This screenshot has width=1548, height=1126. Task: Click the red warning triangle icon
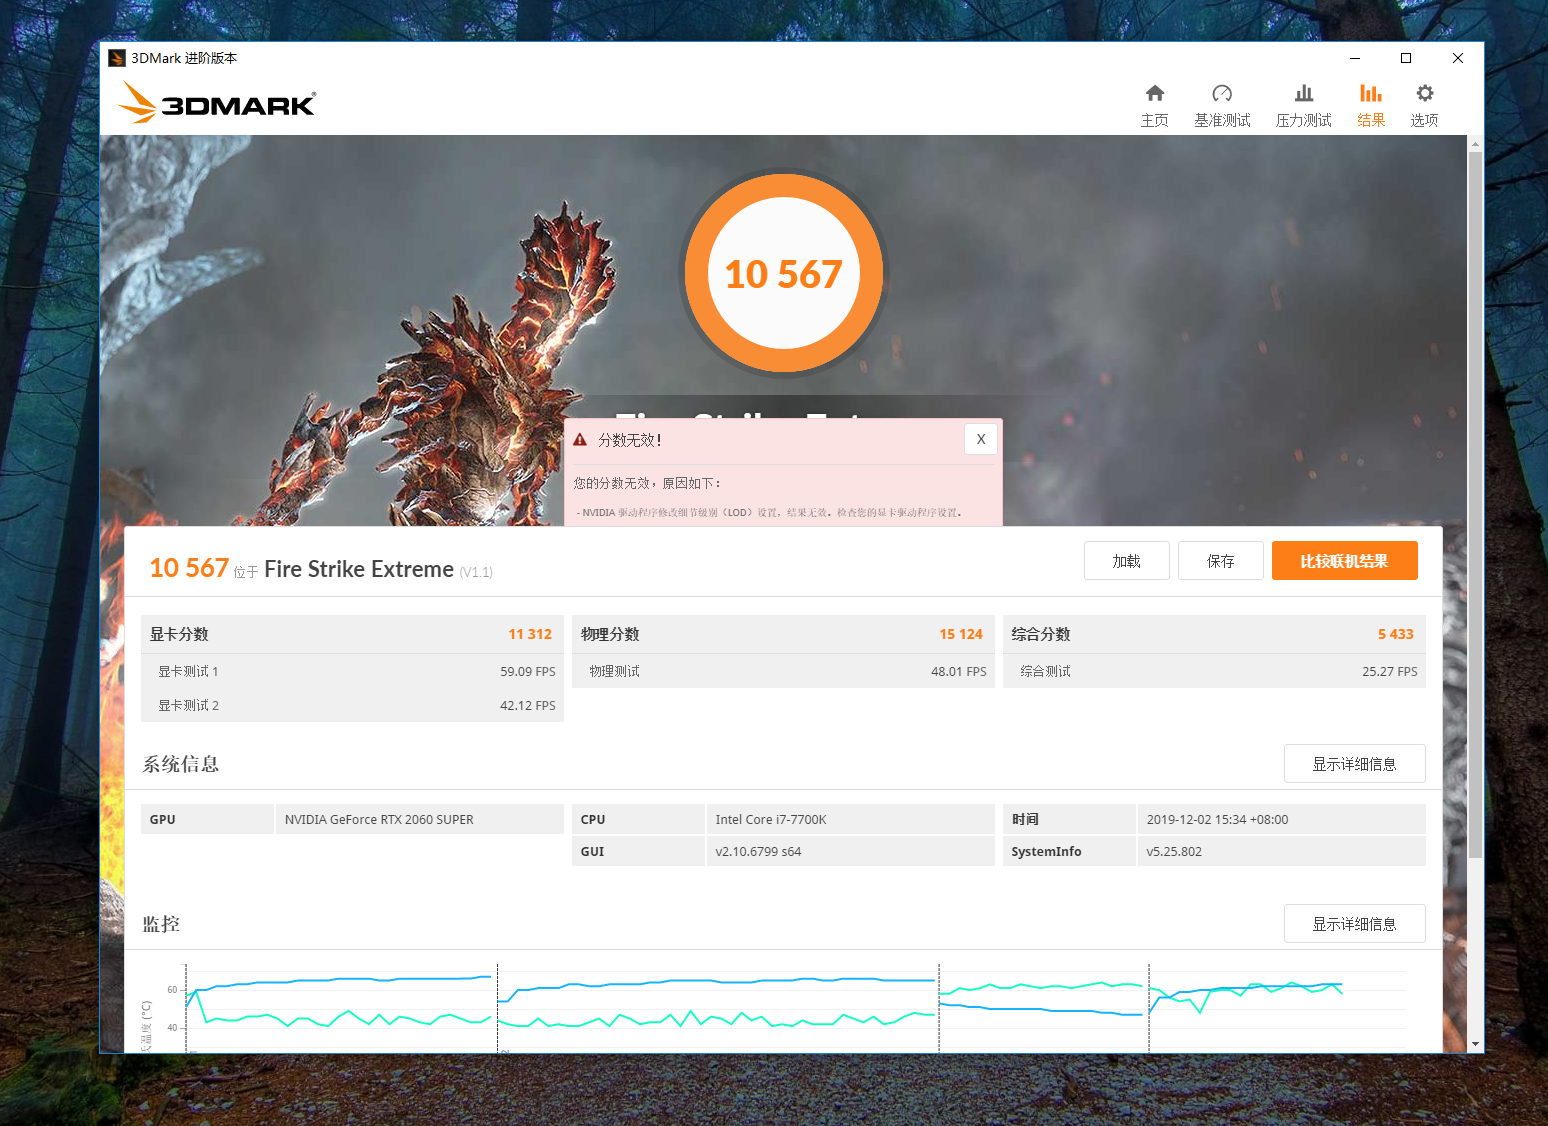580,440
